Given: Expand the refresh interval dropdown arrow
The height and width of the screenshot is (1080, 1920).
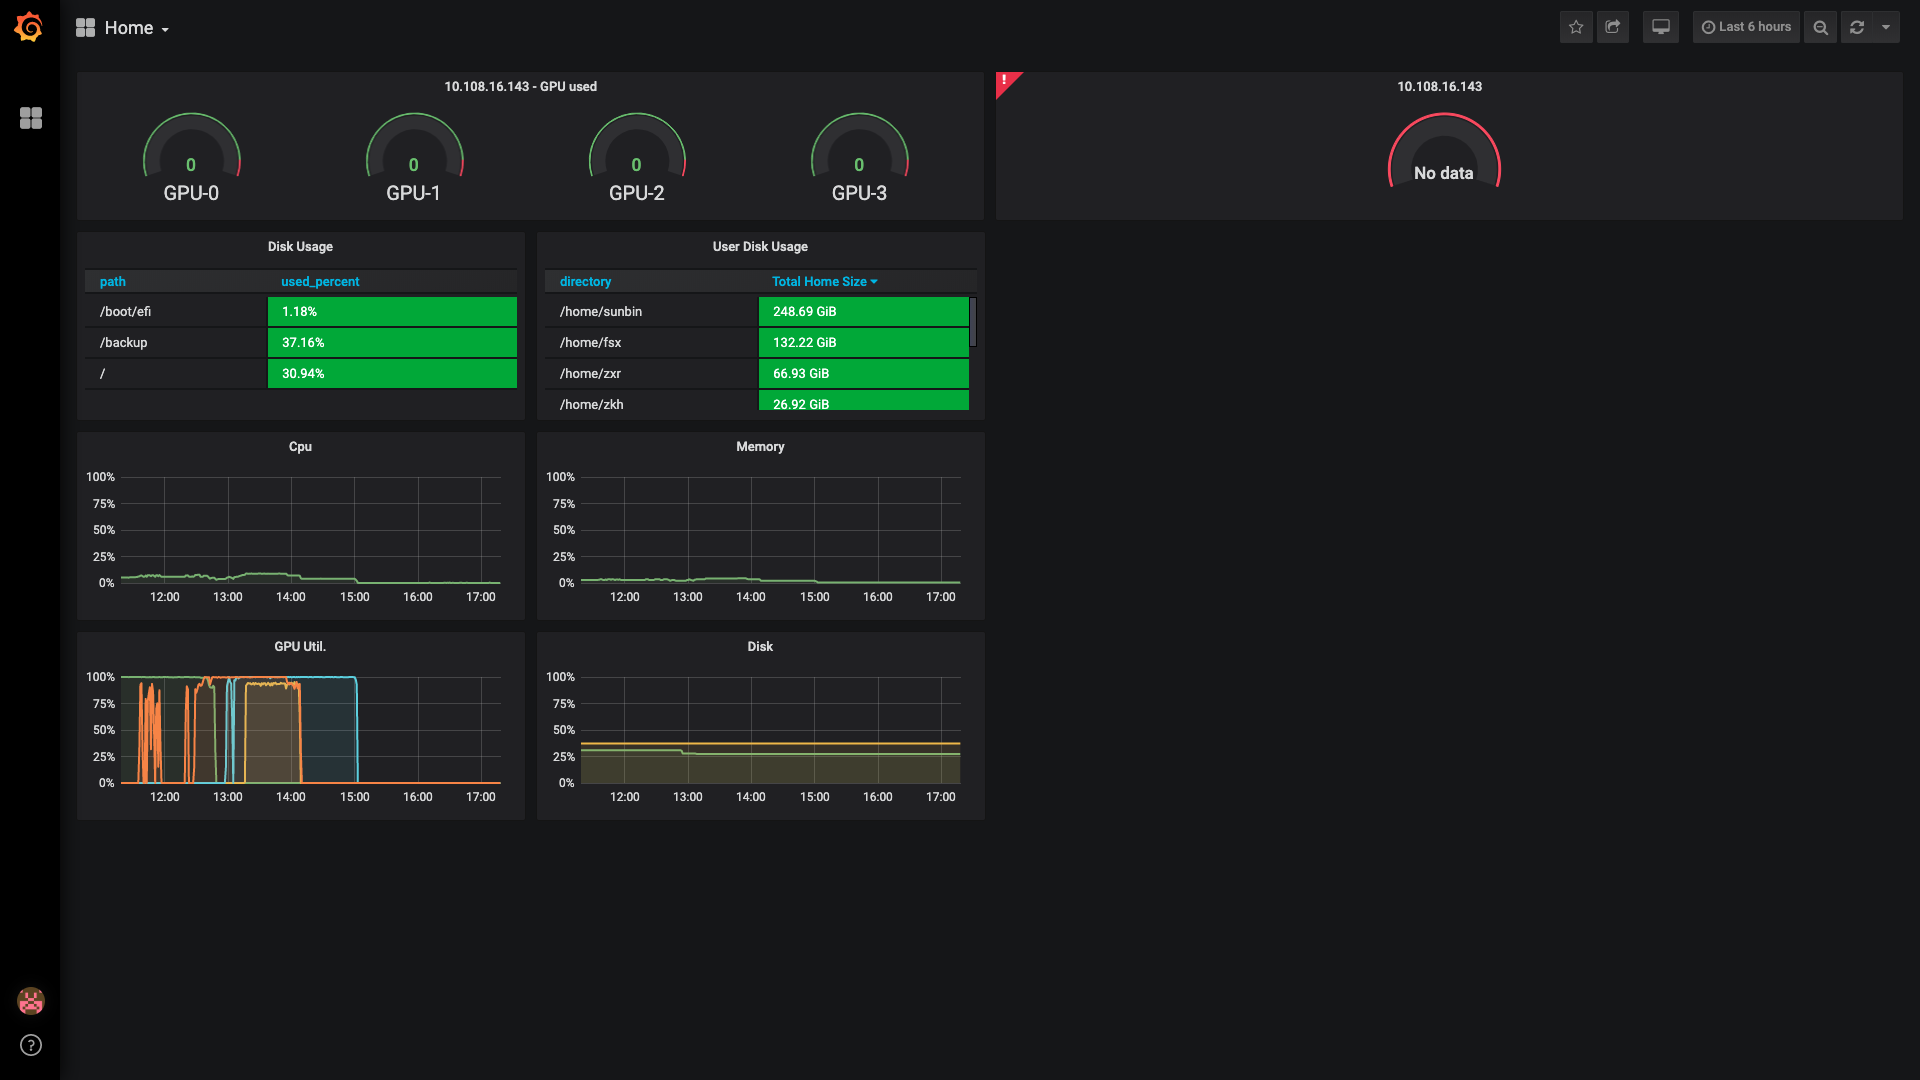Looking at the screenshot, I should click(1886, 27).
